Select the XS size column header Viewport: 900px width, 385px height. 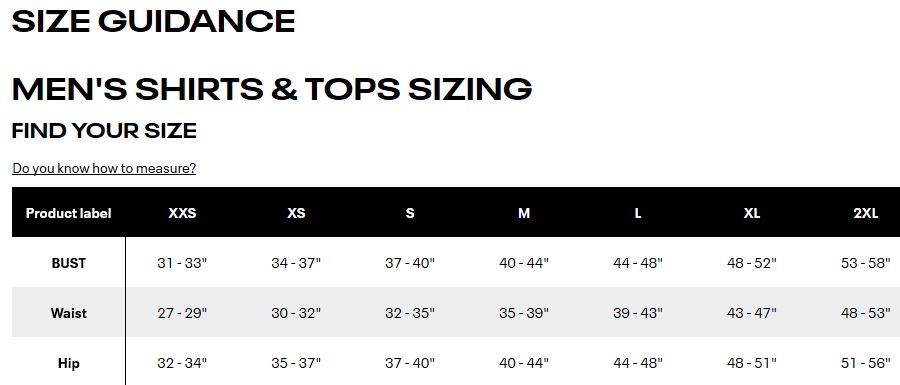pyautogui.click(x=296, y=213)
